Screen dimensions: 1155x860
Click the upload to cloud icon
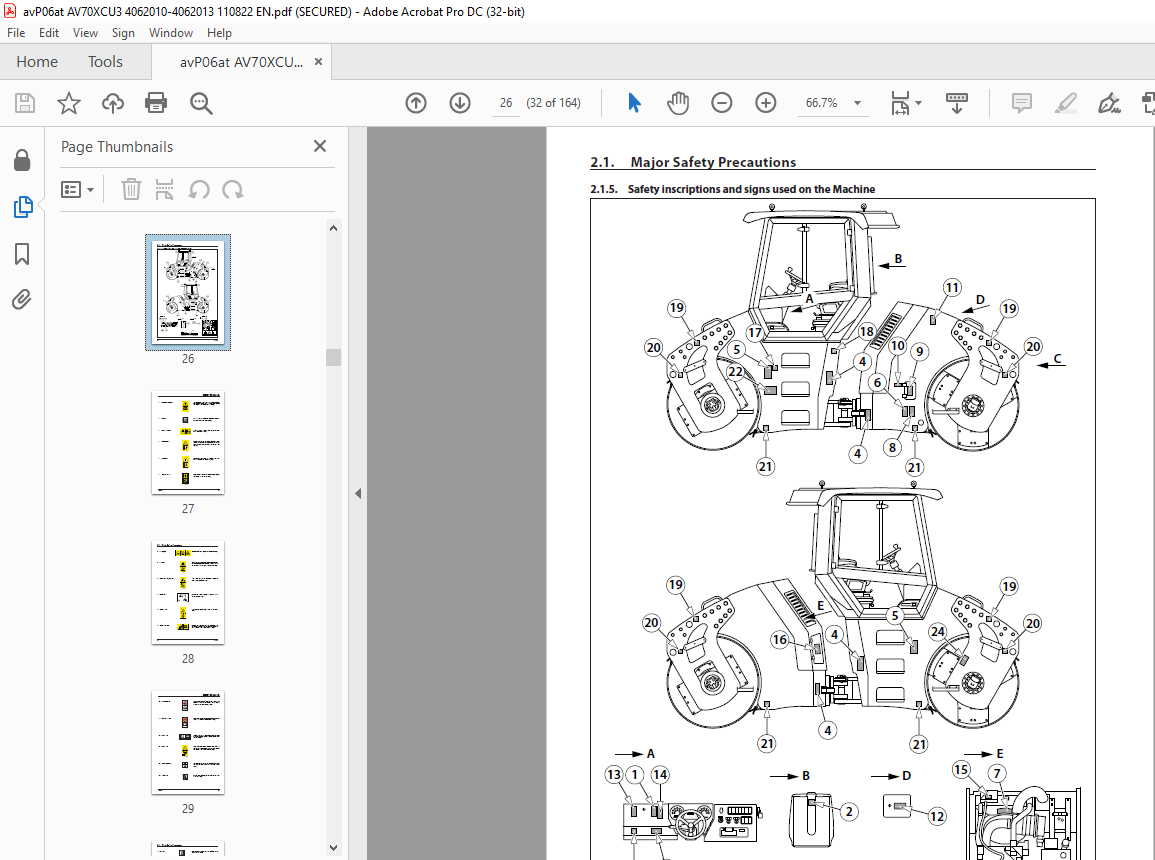[x=113, y=103]
